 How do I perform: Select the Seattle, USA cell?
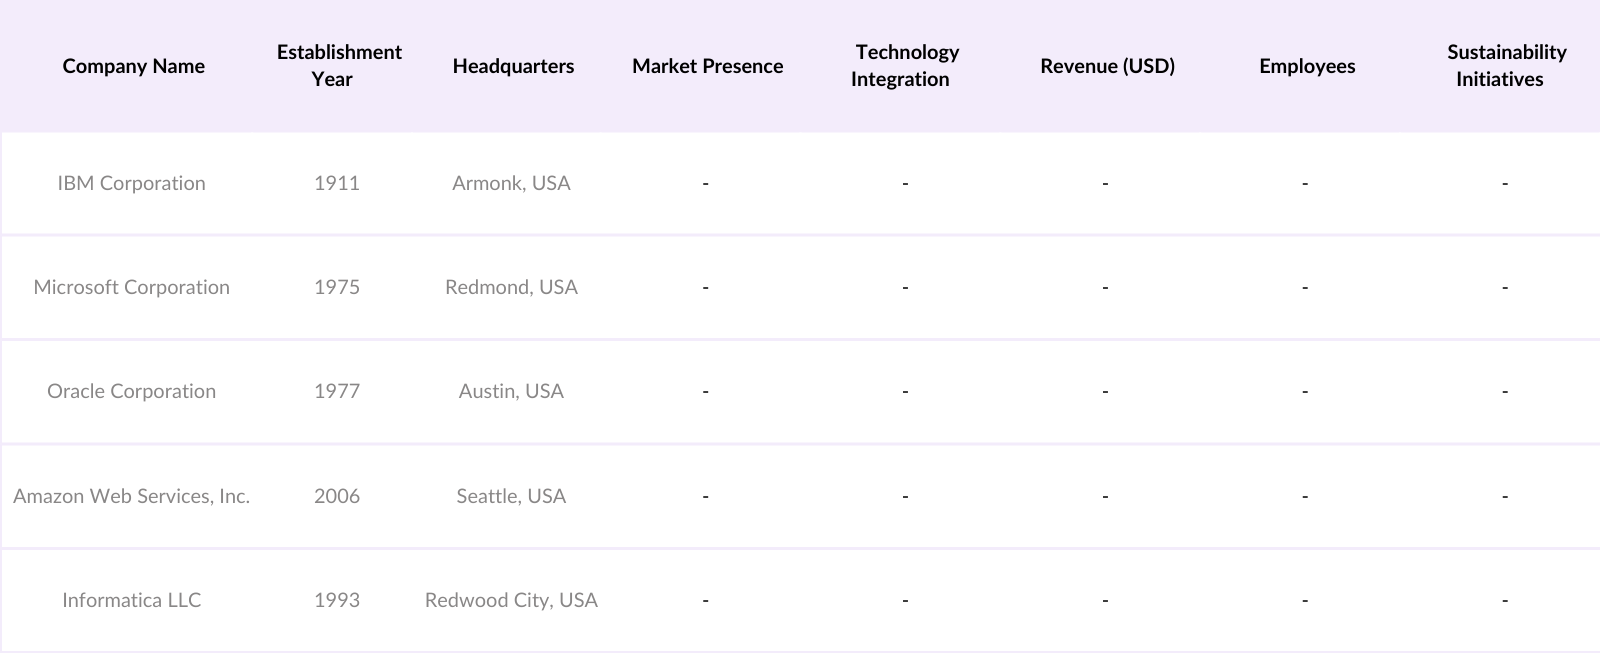point(511,496)
